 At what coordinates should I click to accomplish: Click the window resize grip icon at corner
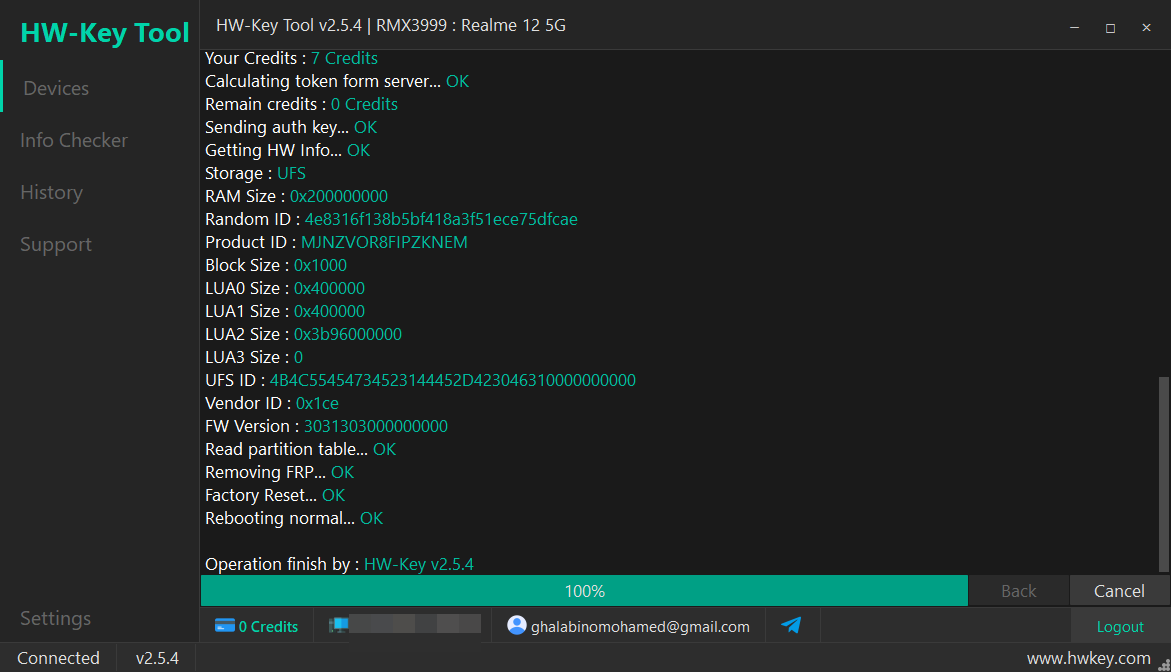pos(1164,665)
